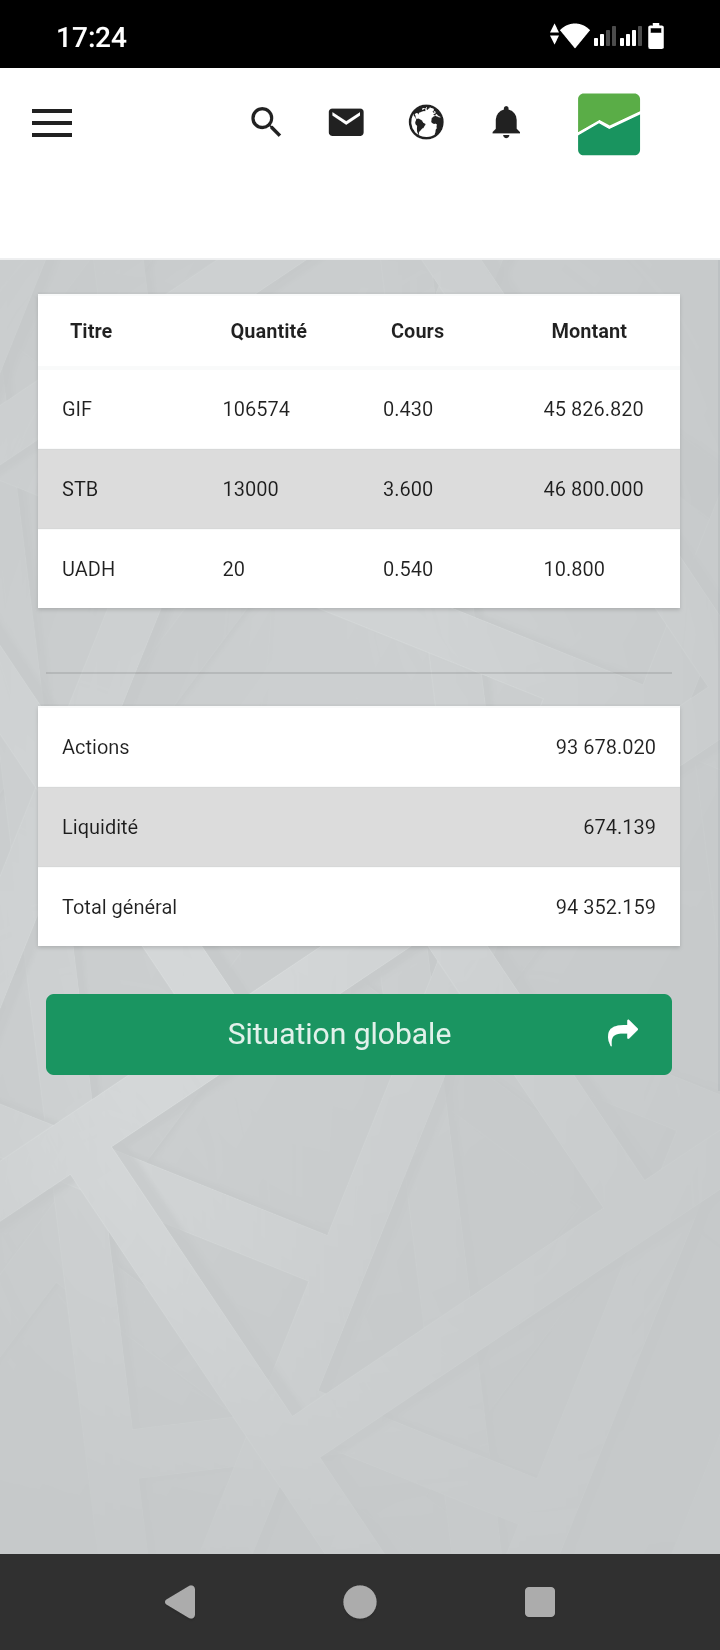Tap the Montant column header
720x1650 pixels.
pyautogui.click(x=589, y=331)
